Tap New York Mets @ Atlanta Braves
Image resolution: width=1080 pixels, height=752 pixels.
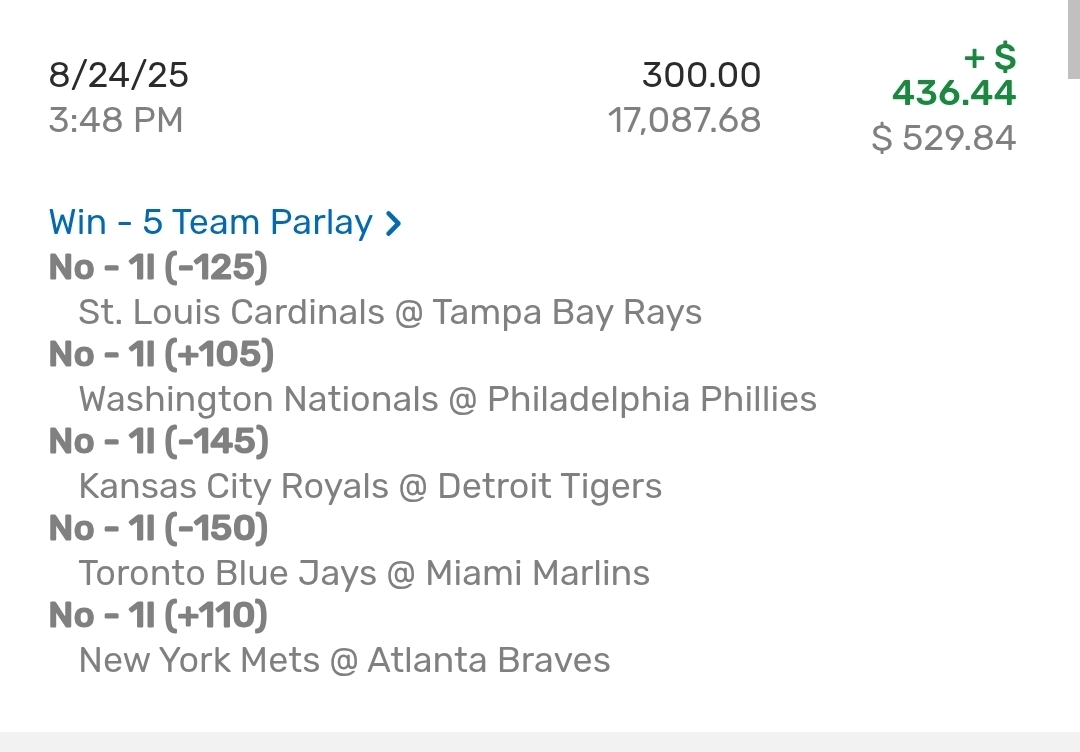[344, 660]
